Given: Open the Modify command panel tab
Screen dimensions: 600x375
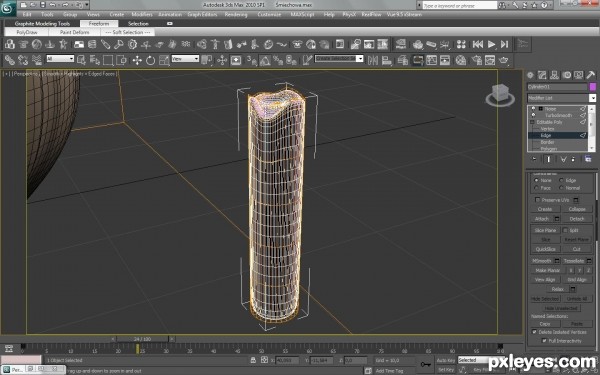Looking at the screenshot, I should pos(542,75).
